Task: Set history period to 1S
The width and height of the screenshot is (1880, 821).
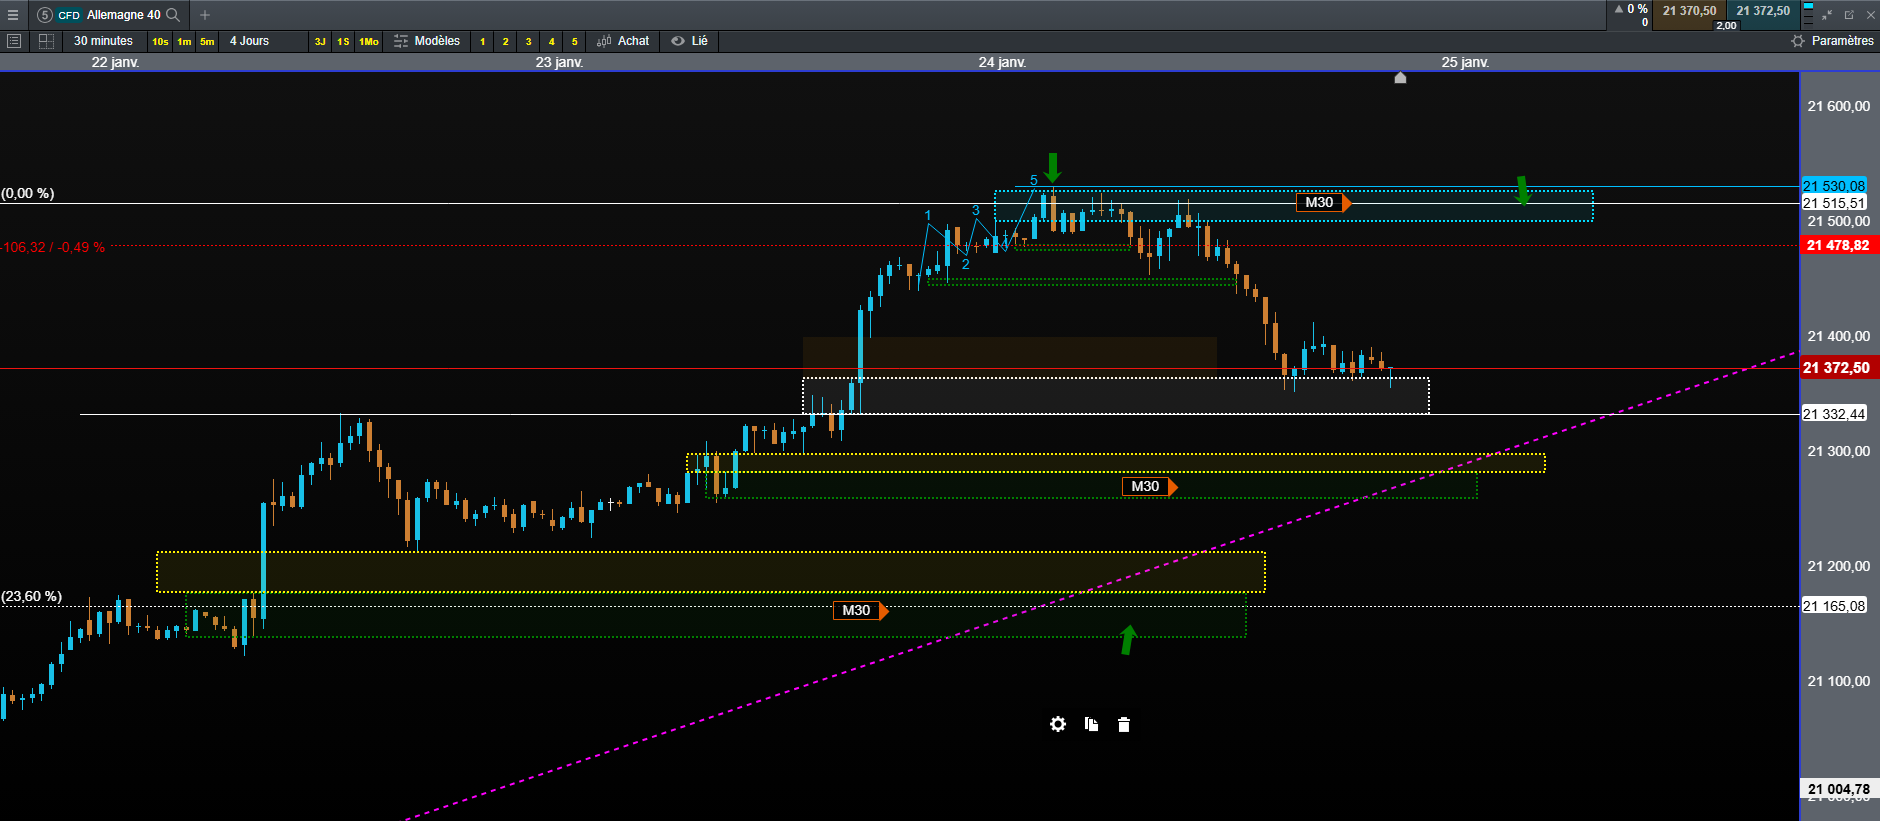Action: click(343, 41)
